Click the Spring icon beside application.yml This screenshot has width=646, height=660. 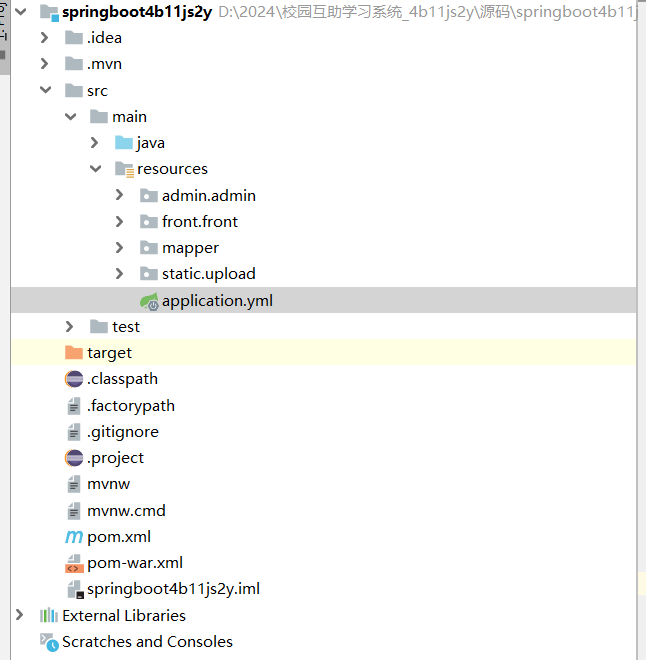click(x=148, y=300)
